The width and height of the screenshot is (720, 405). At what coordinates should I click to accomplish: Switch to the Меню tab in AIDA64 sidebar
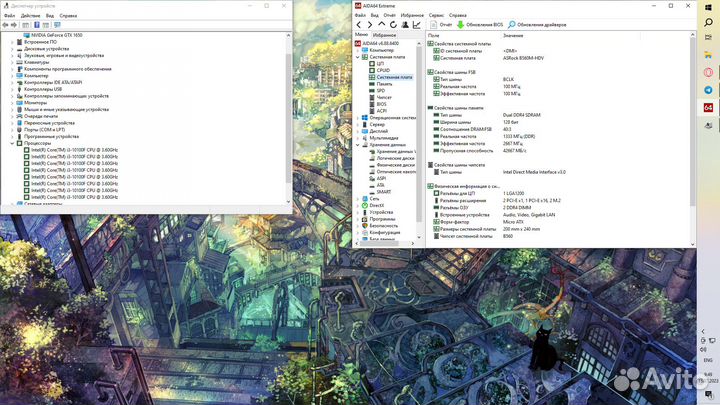pyautogui.click(x=361, y=35)
